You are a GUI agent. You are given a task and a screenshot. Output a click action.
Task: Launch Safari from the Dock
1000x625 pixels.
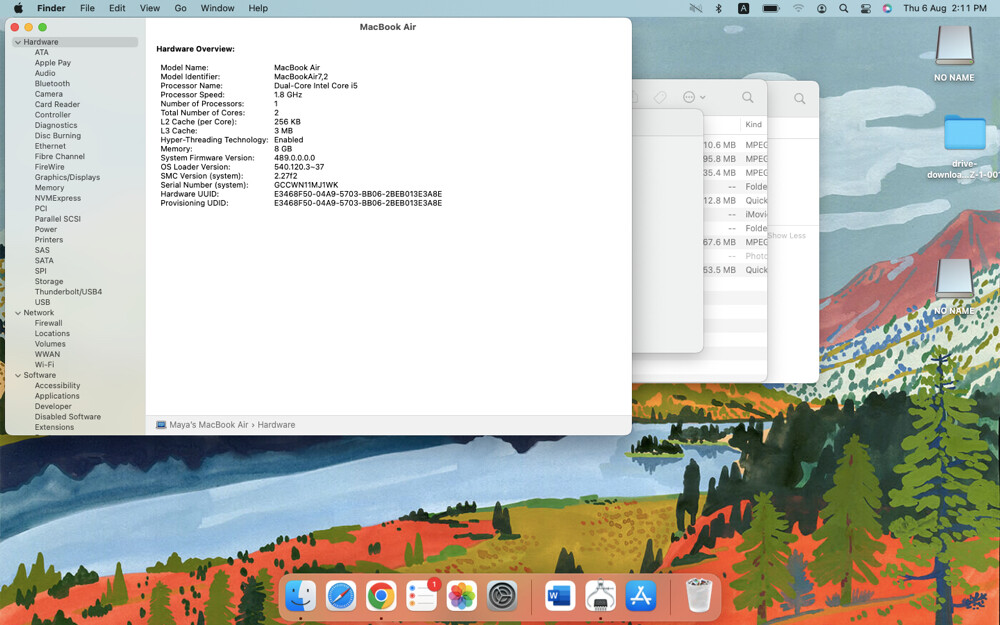341,596
